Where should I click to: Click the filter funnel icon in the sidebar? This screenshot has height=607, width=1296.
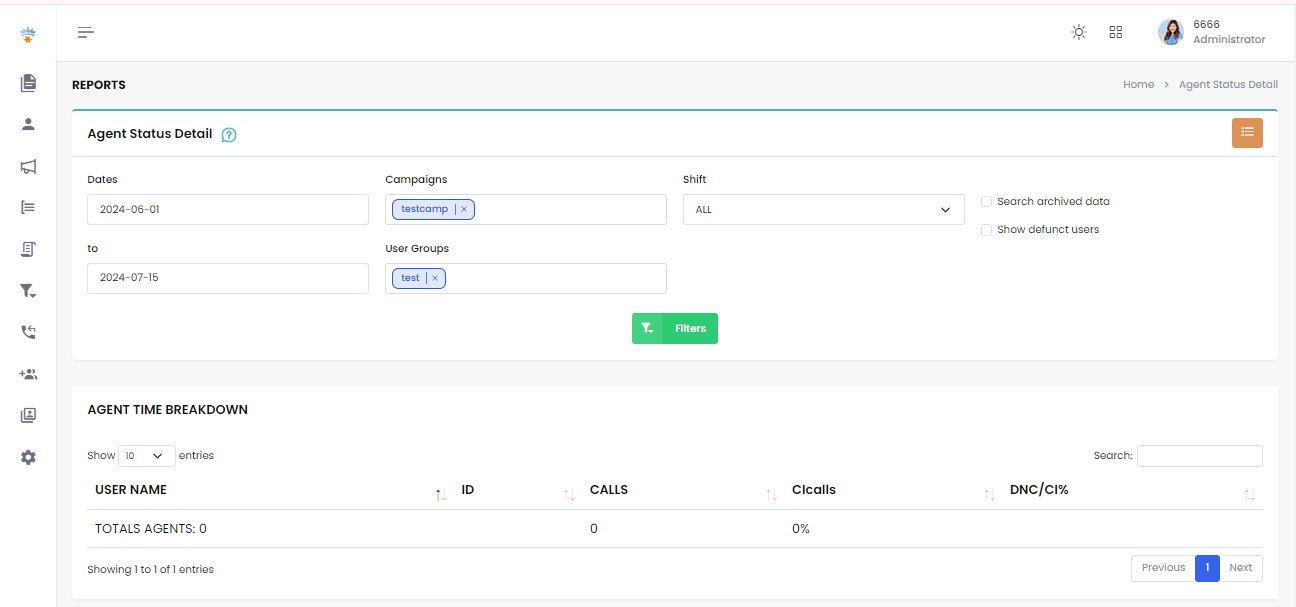(28, 291)
